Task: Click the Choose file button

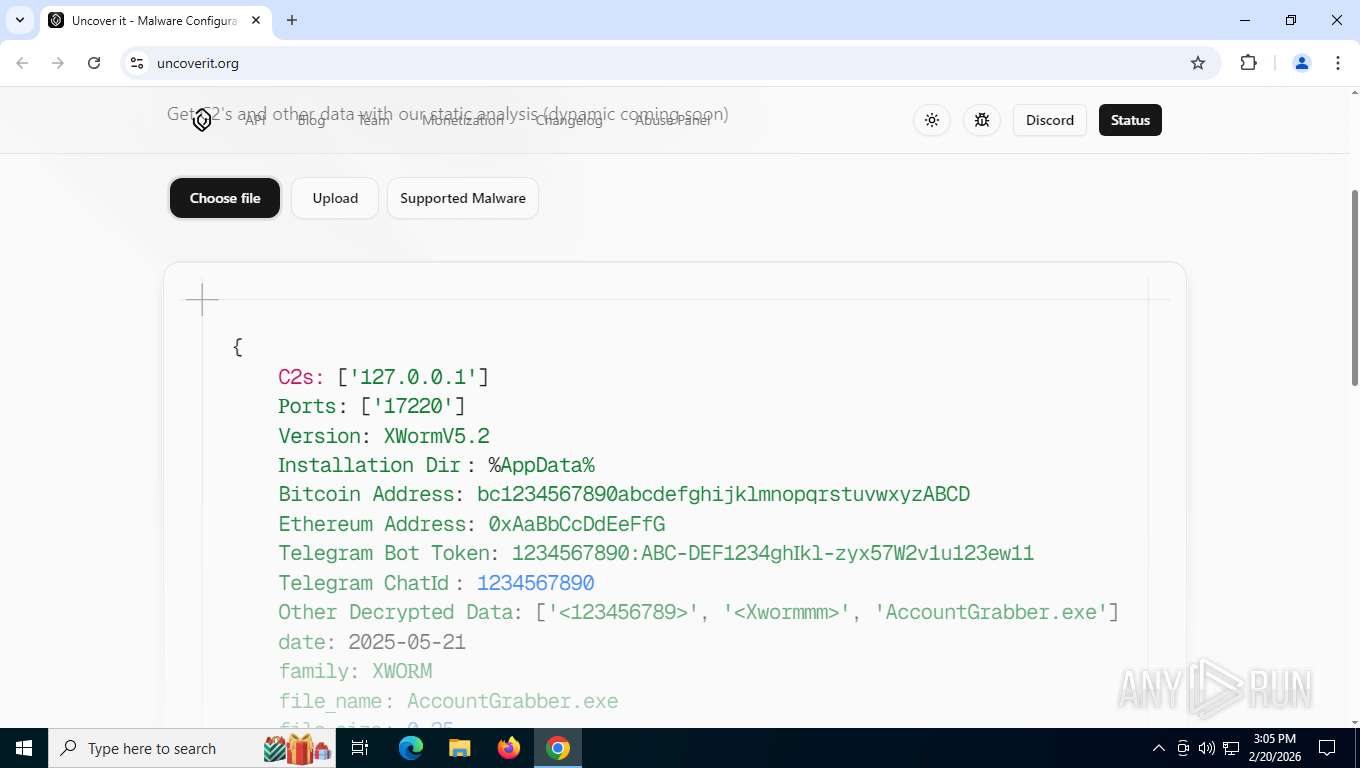Action: point(225,198)
